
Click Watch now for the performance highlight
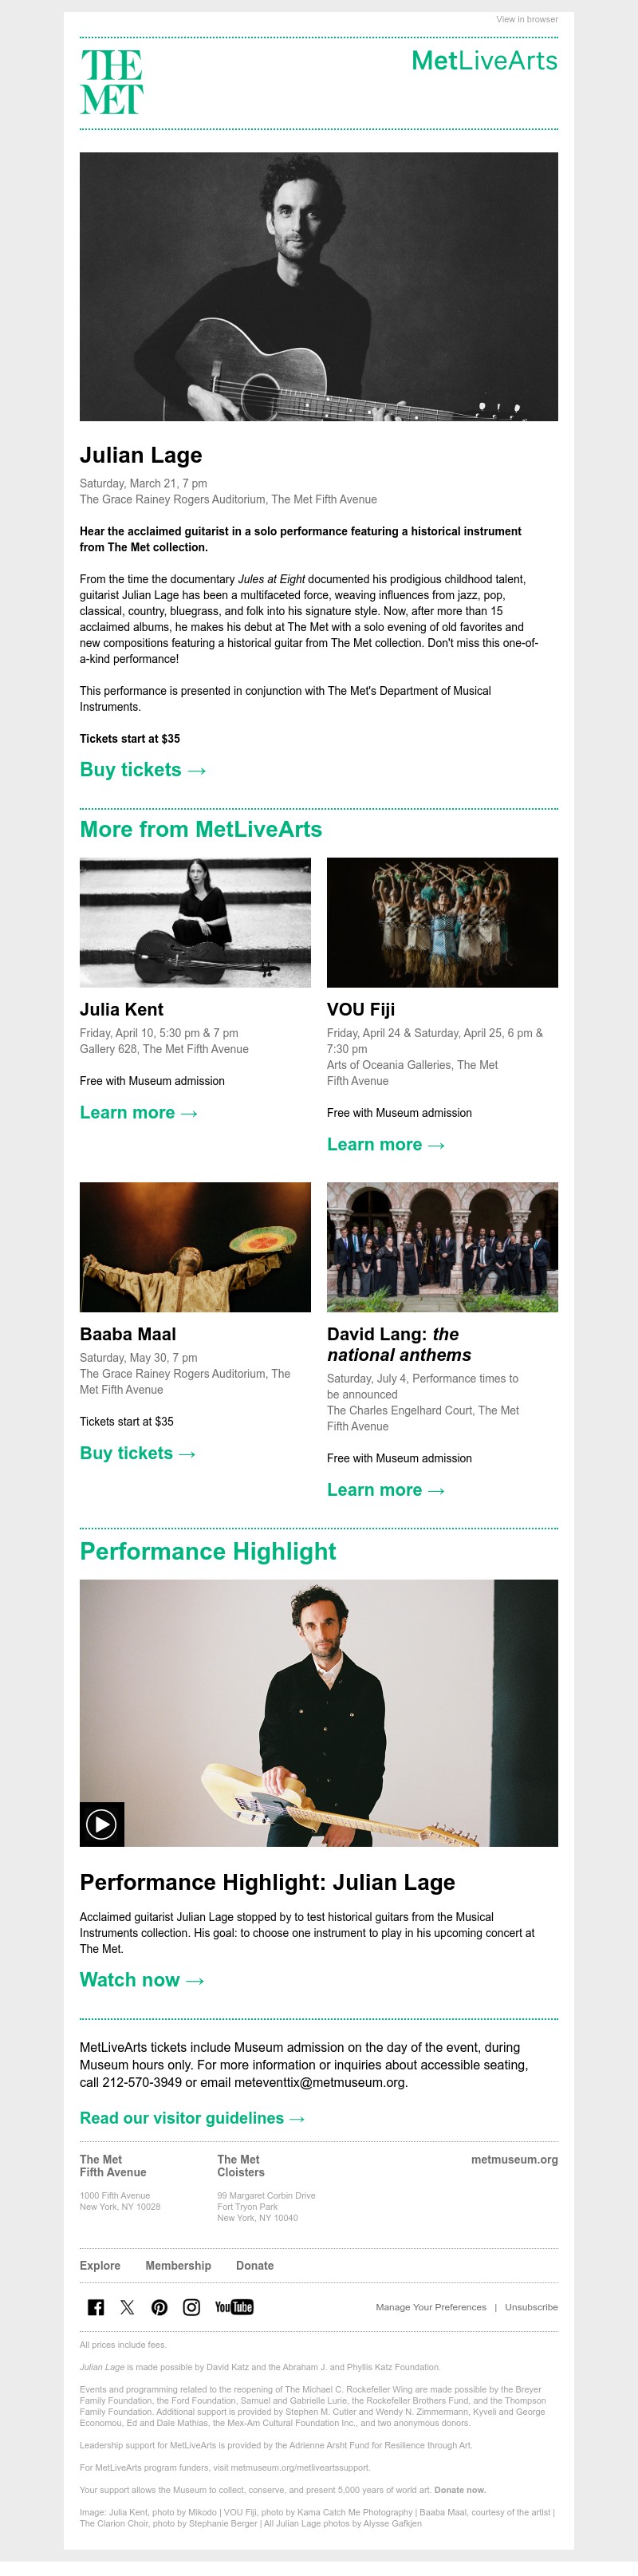[141, 1979]
